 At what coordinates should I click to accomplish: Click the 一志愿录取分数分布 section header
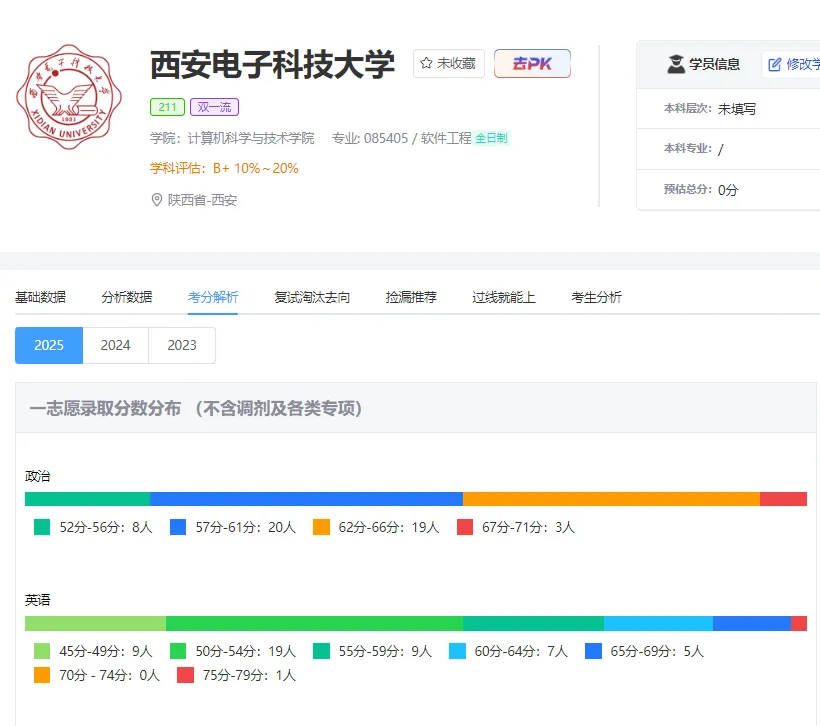click(416, 408)
